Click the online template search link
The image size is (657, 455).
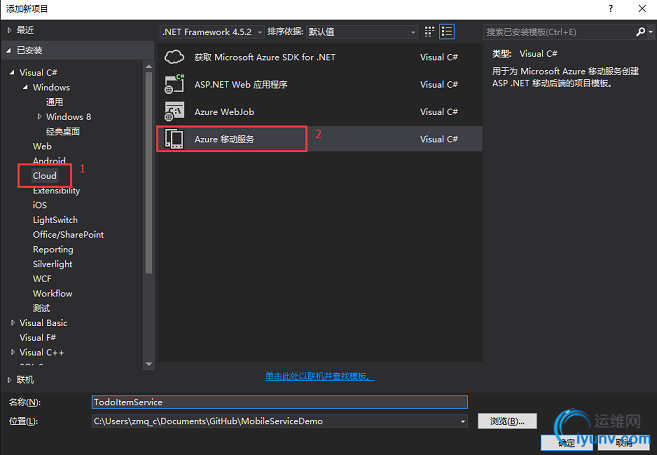click(x=320, y=376)
